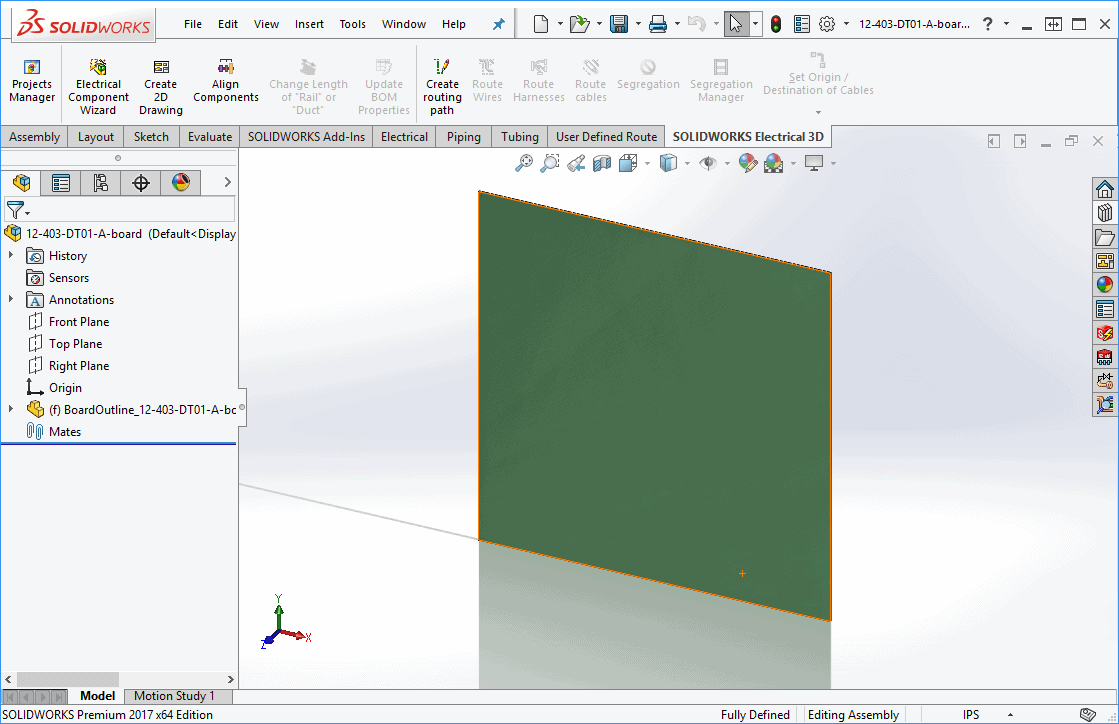Click the rebuild traffic light icon
Screen dimensions: 1119x724
[x=776, y=24]
